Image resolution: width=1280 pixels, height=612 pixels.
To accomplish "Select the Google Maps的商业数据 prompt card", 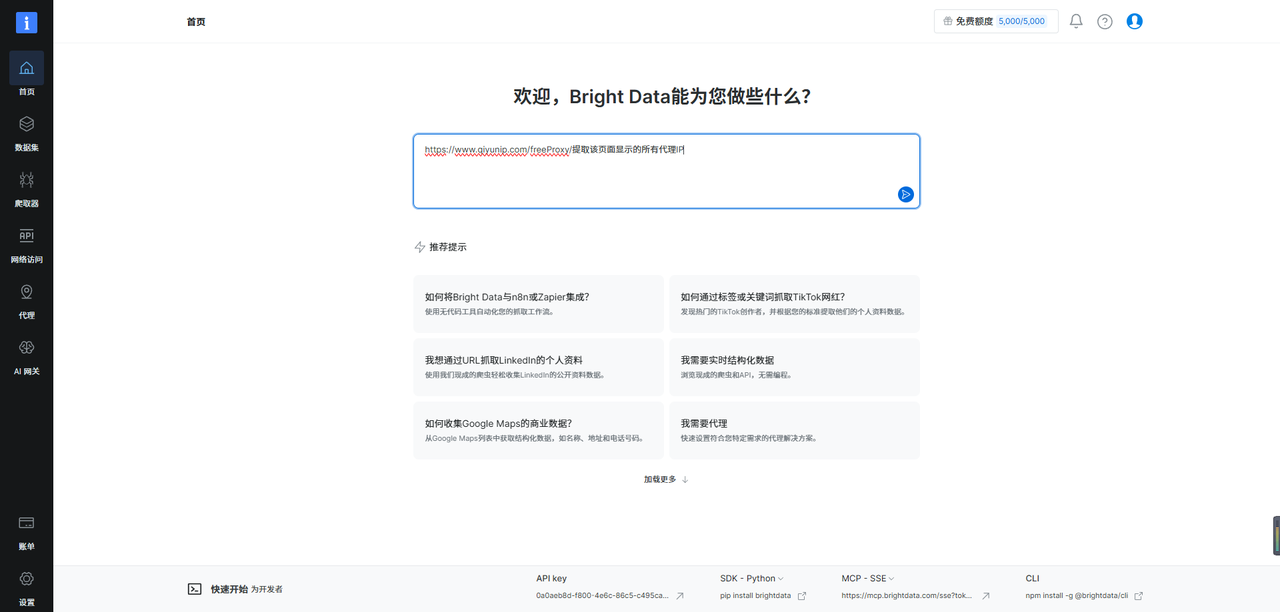I will 538,430.
